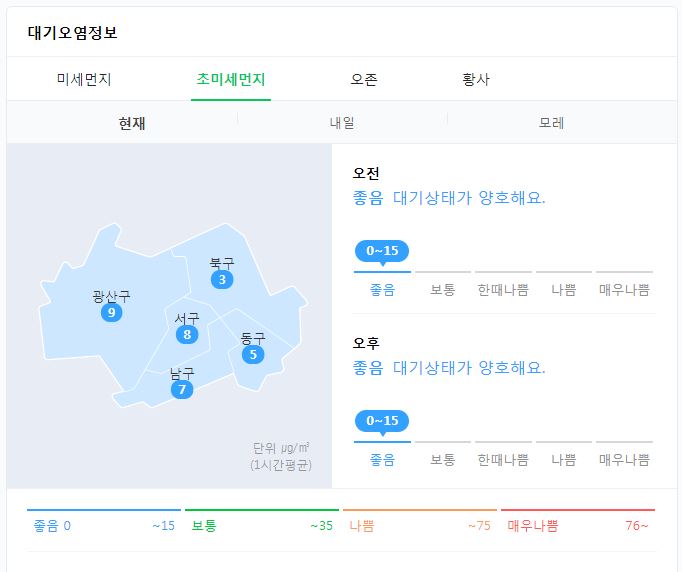
Task: Click the morning 0~15 level indicator
Action: tap(382, 251)
